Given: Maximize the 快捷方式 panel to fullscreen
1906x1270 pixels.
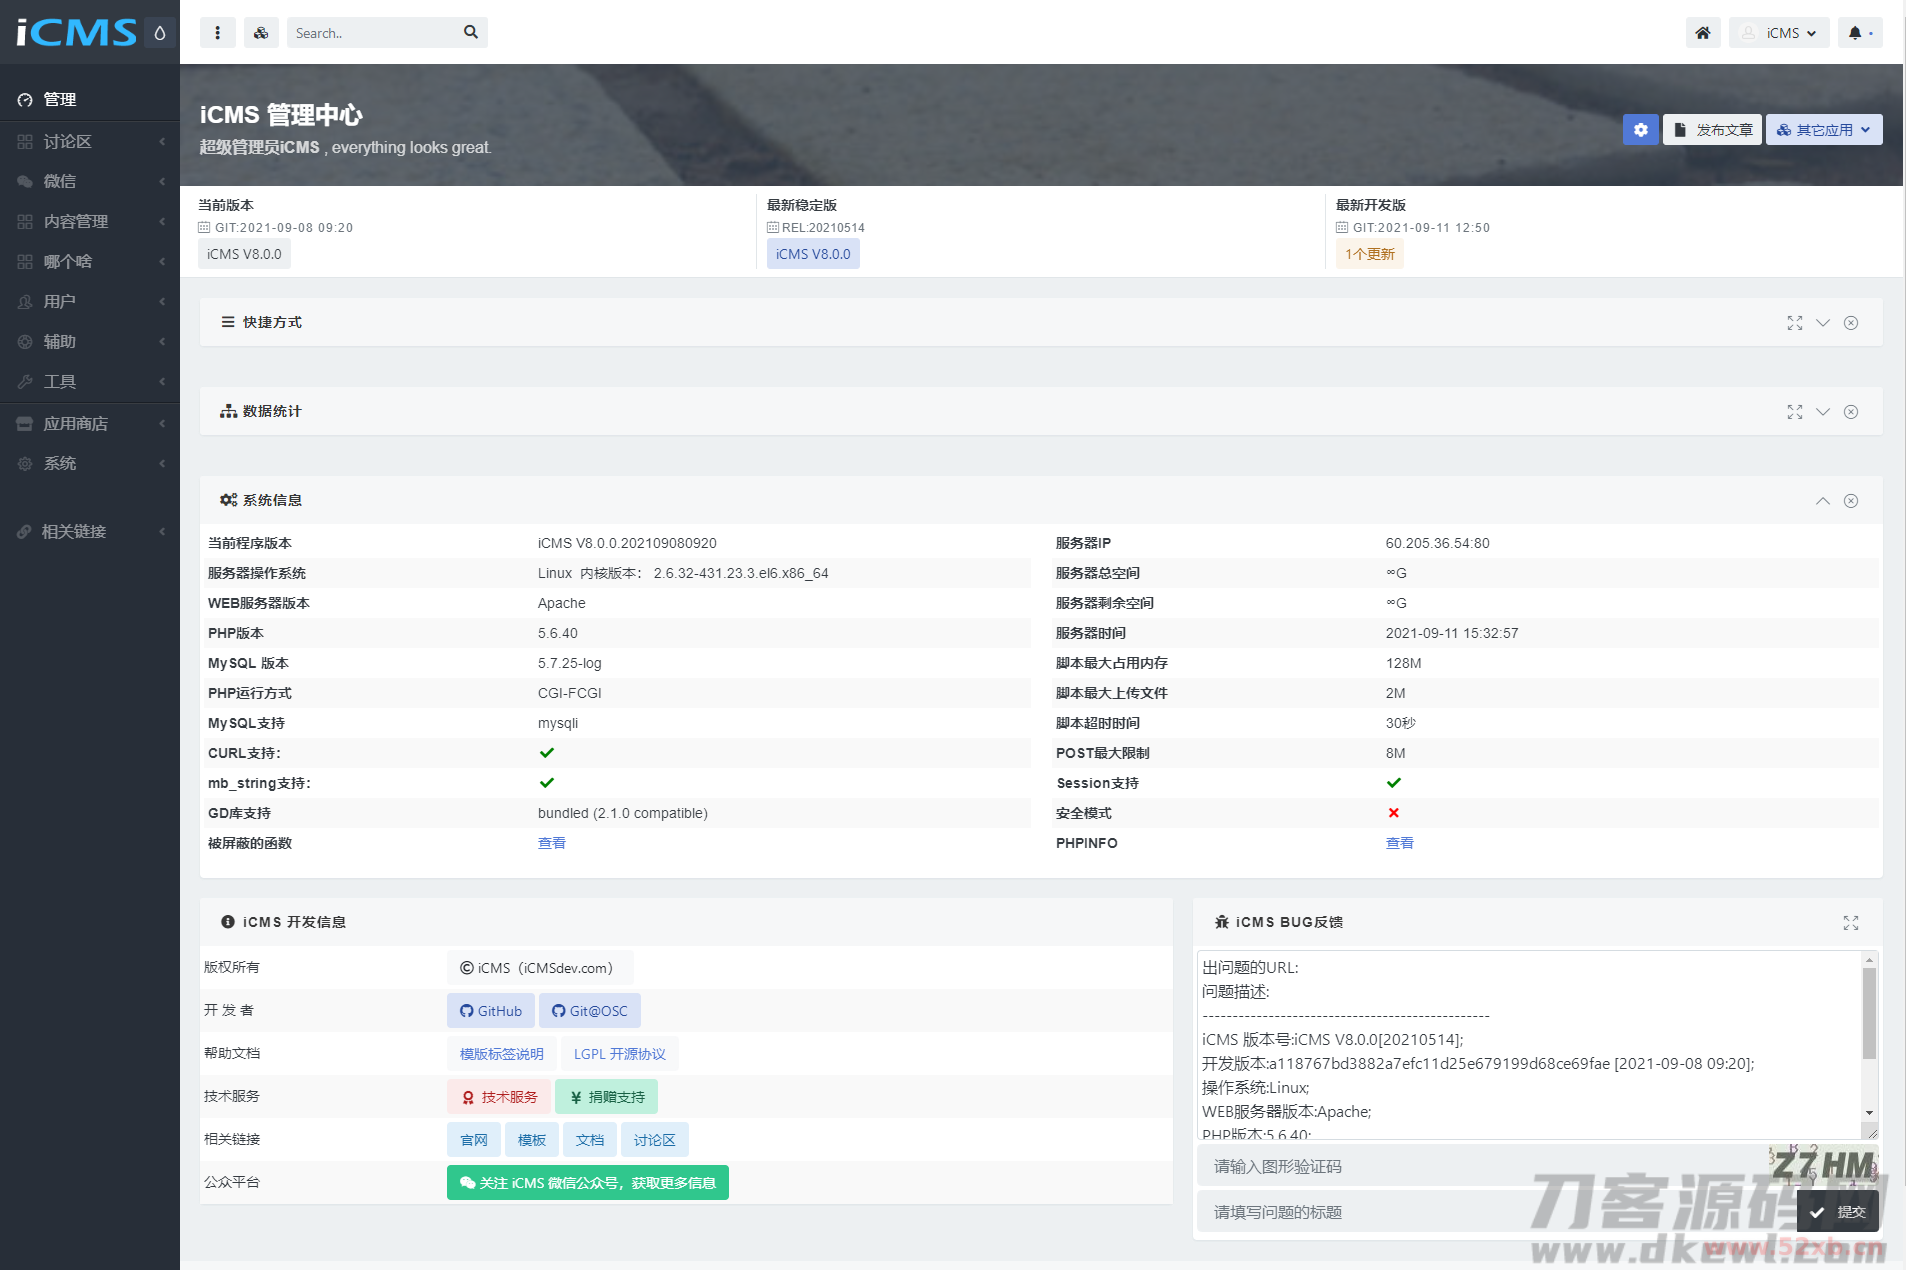Looking at the screenshot, I should pyautogui.click(x=1795, y=323).
